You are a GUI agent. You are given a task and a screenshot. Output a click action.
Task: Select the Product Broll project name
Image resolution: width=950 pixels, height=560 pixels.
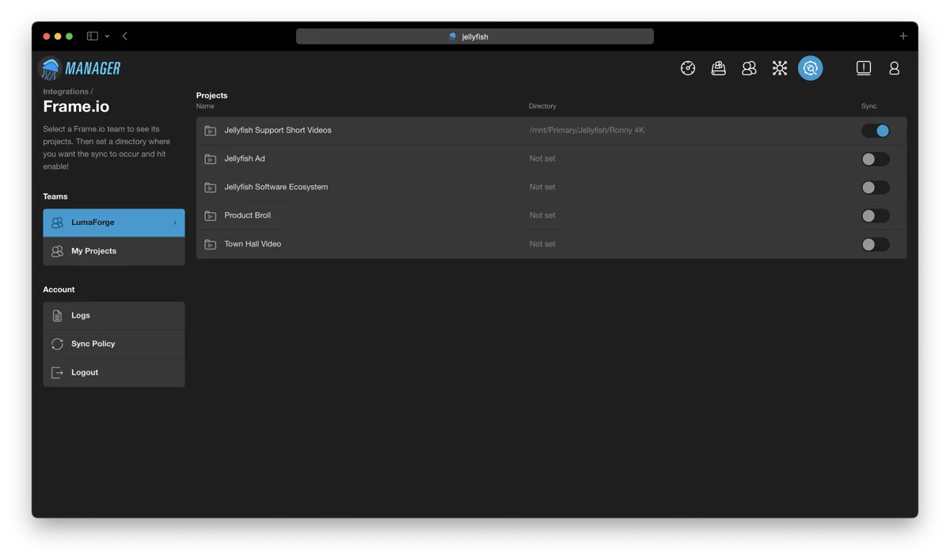(248, 215)
